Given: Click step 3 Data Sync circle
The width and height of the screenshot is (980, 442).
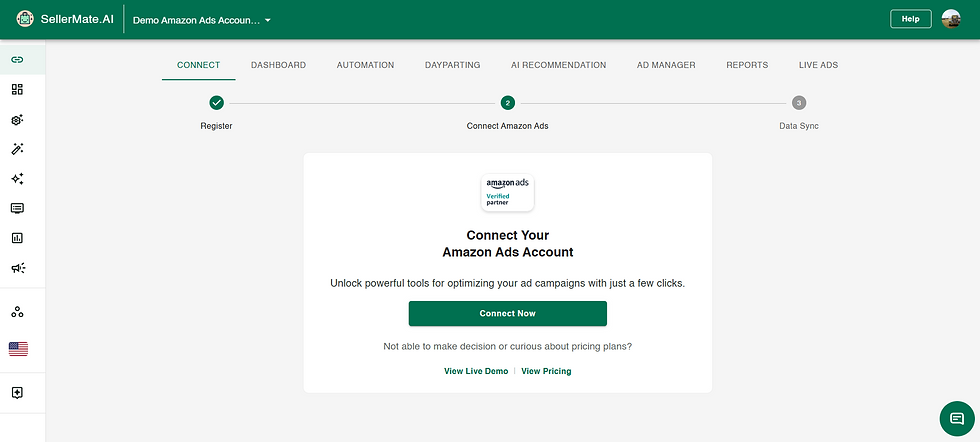Looking at the screenshot, I should (799, 103).
